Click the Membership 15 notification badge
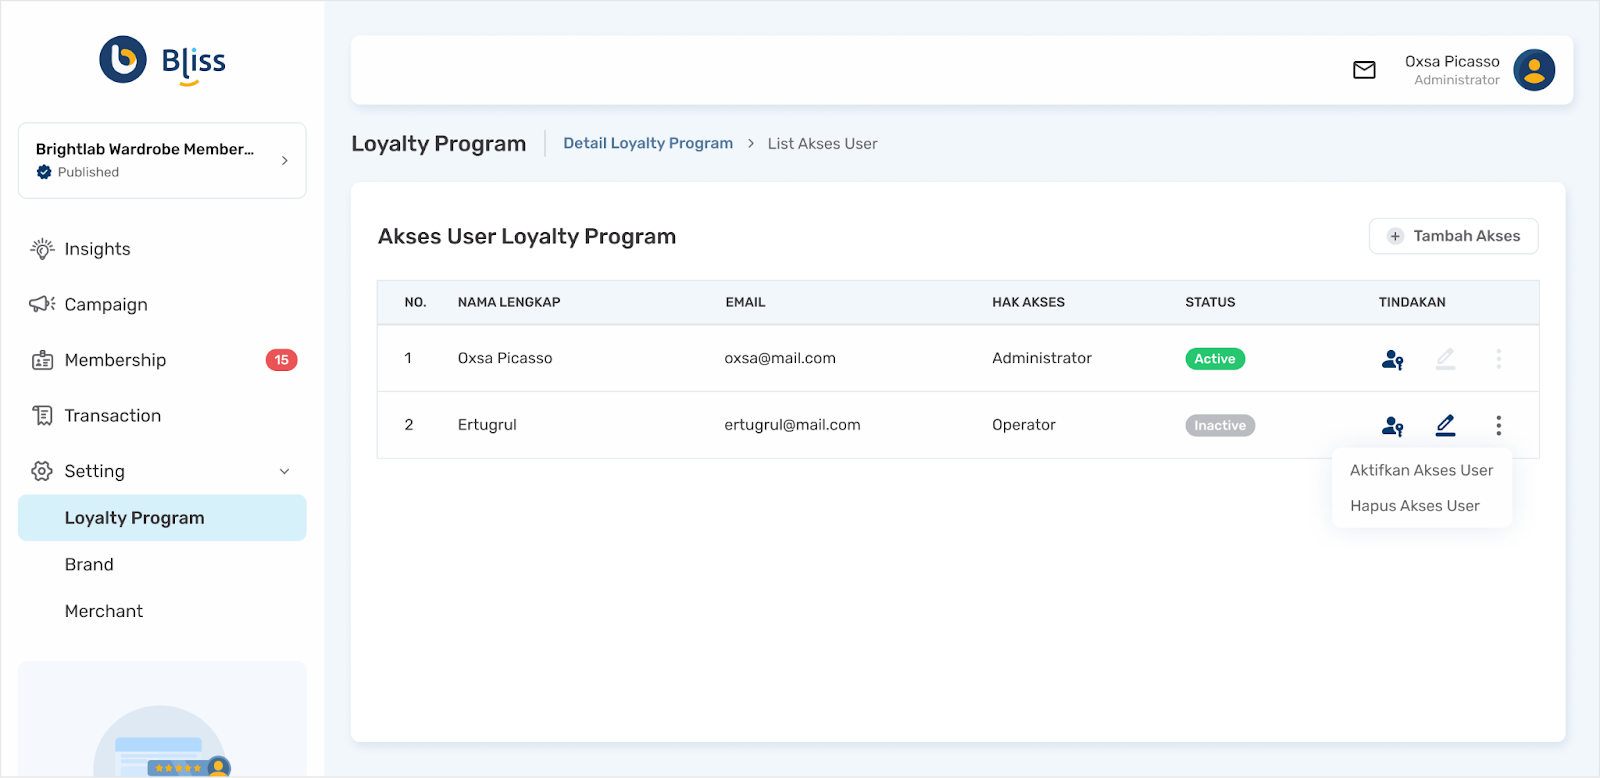1600x778 pixels. pyautogui.click(x=281, y=360)
